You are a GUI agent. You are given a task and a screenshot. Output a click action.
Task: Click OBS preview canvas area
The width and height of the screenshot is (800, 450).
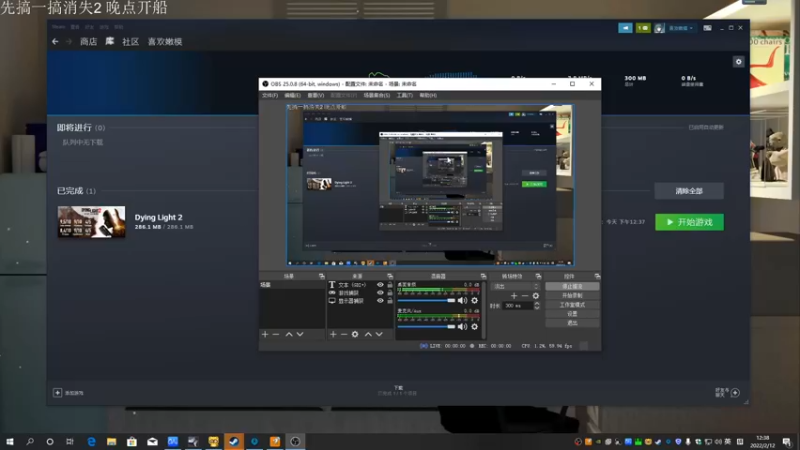pyautogui.click(x=430, y=185)
